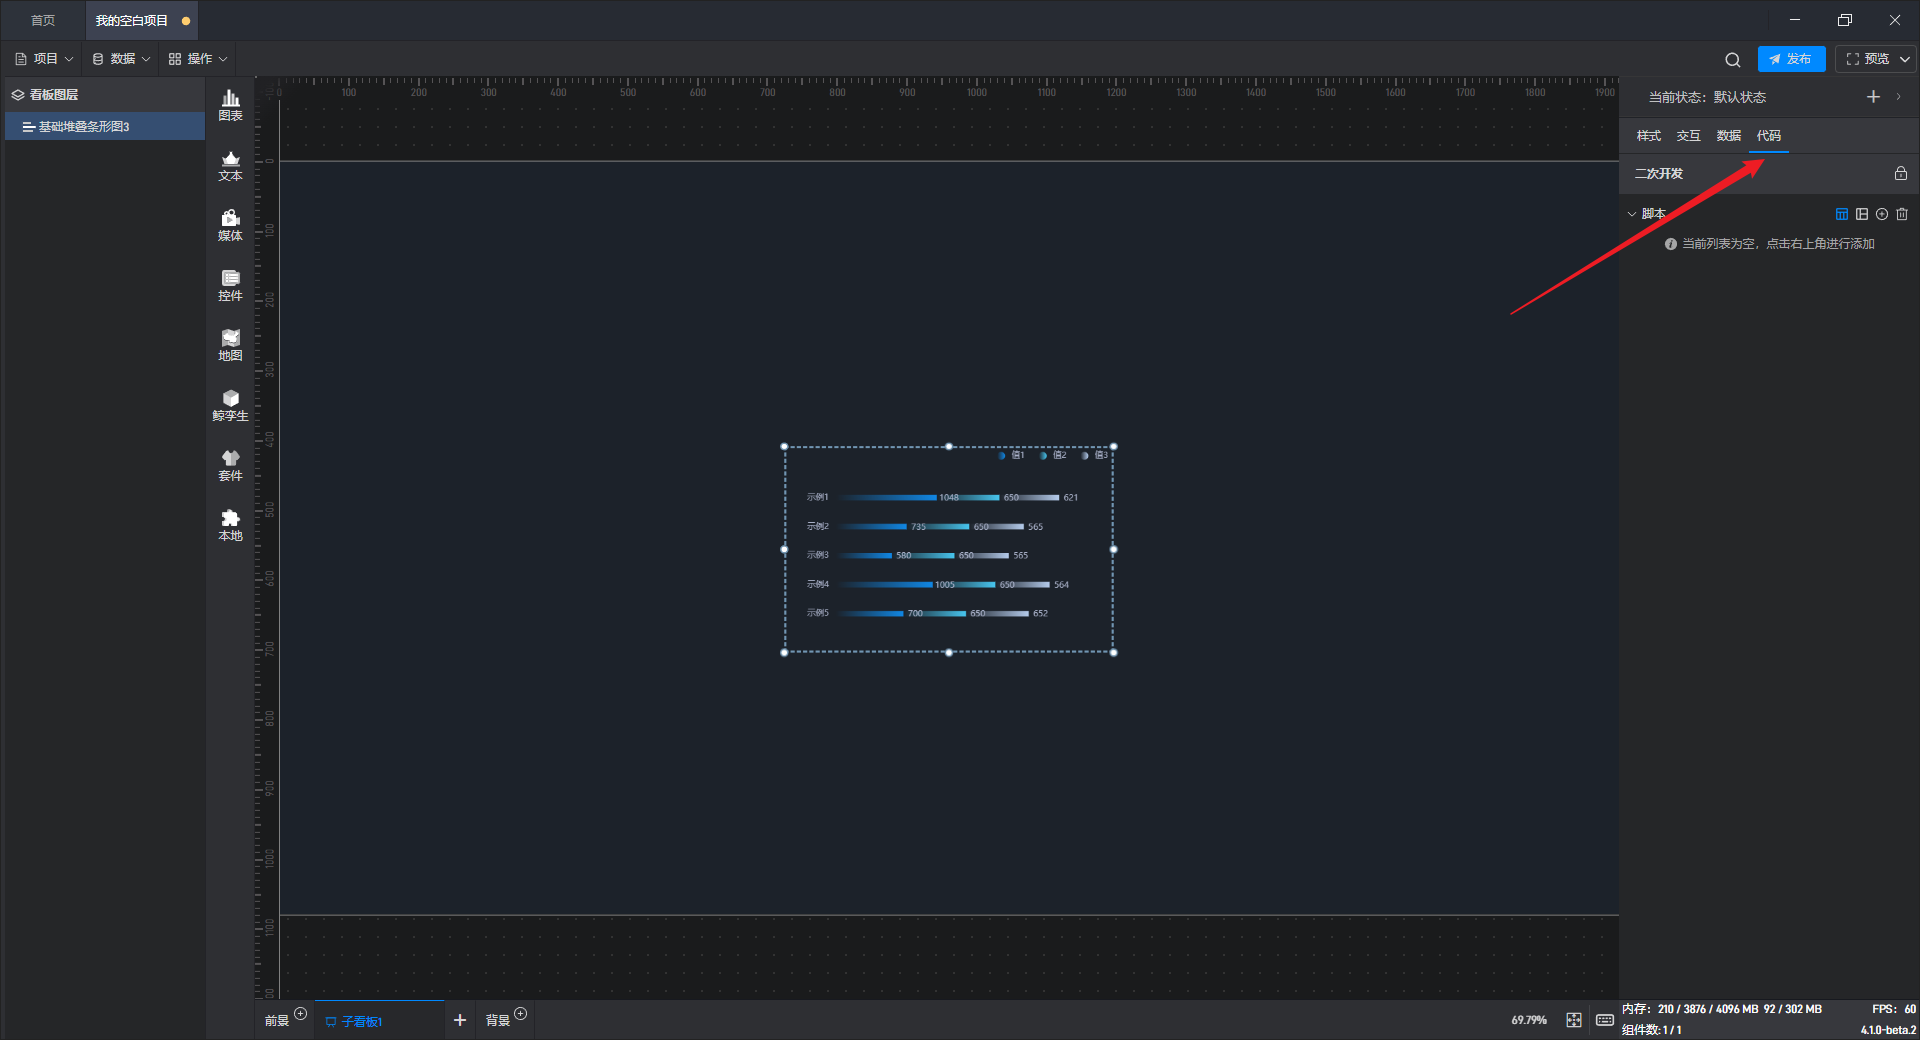
Task: Collapse the right panel with the chevron arrow
Action: click(x=1898, y=97)
